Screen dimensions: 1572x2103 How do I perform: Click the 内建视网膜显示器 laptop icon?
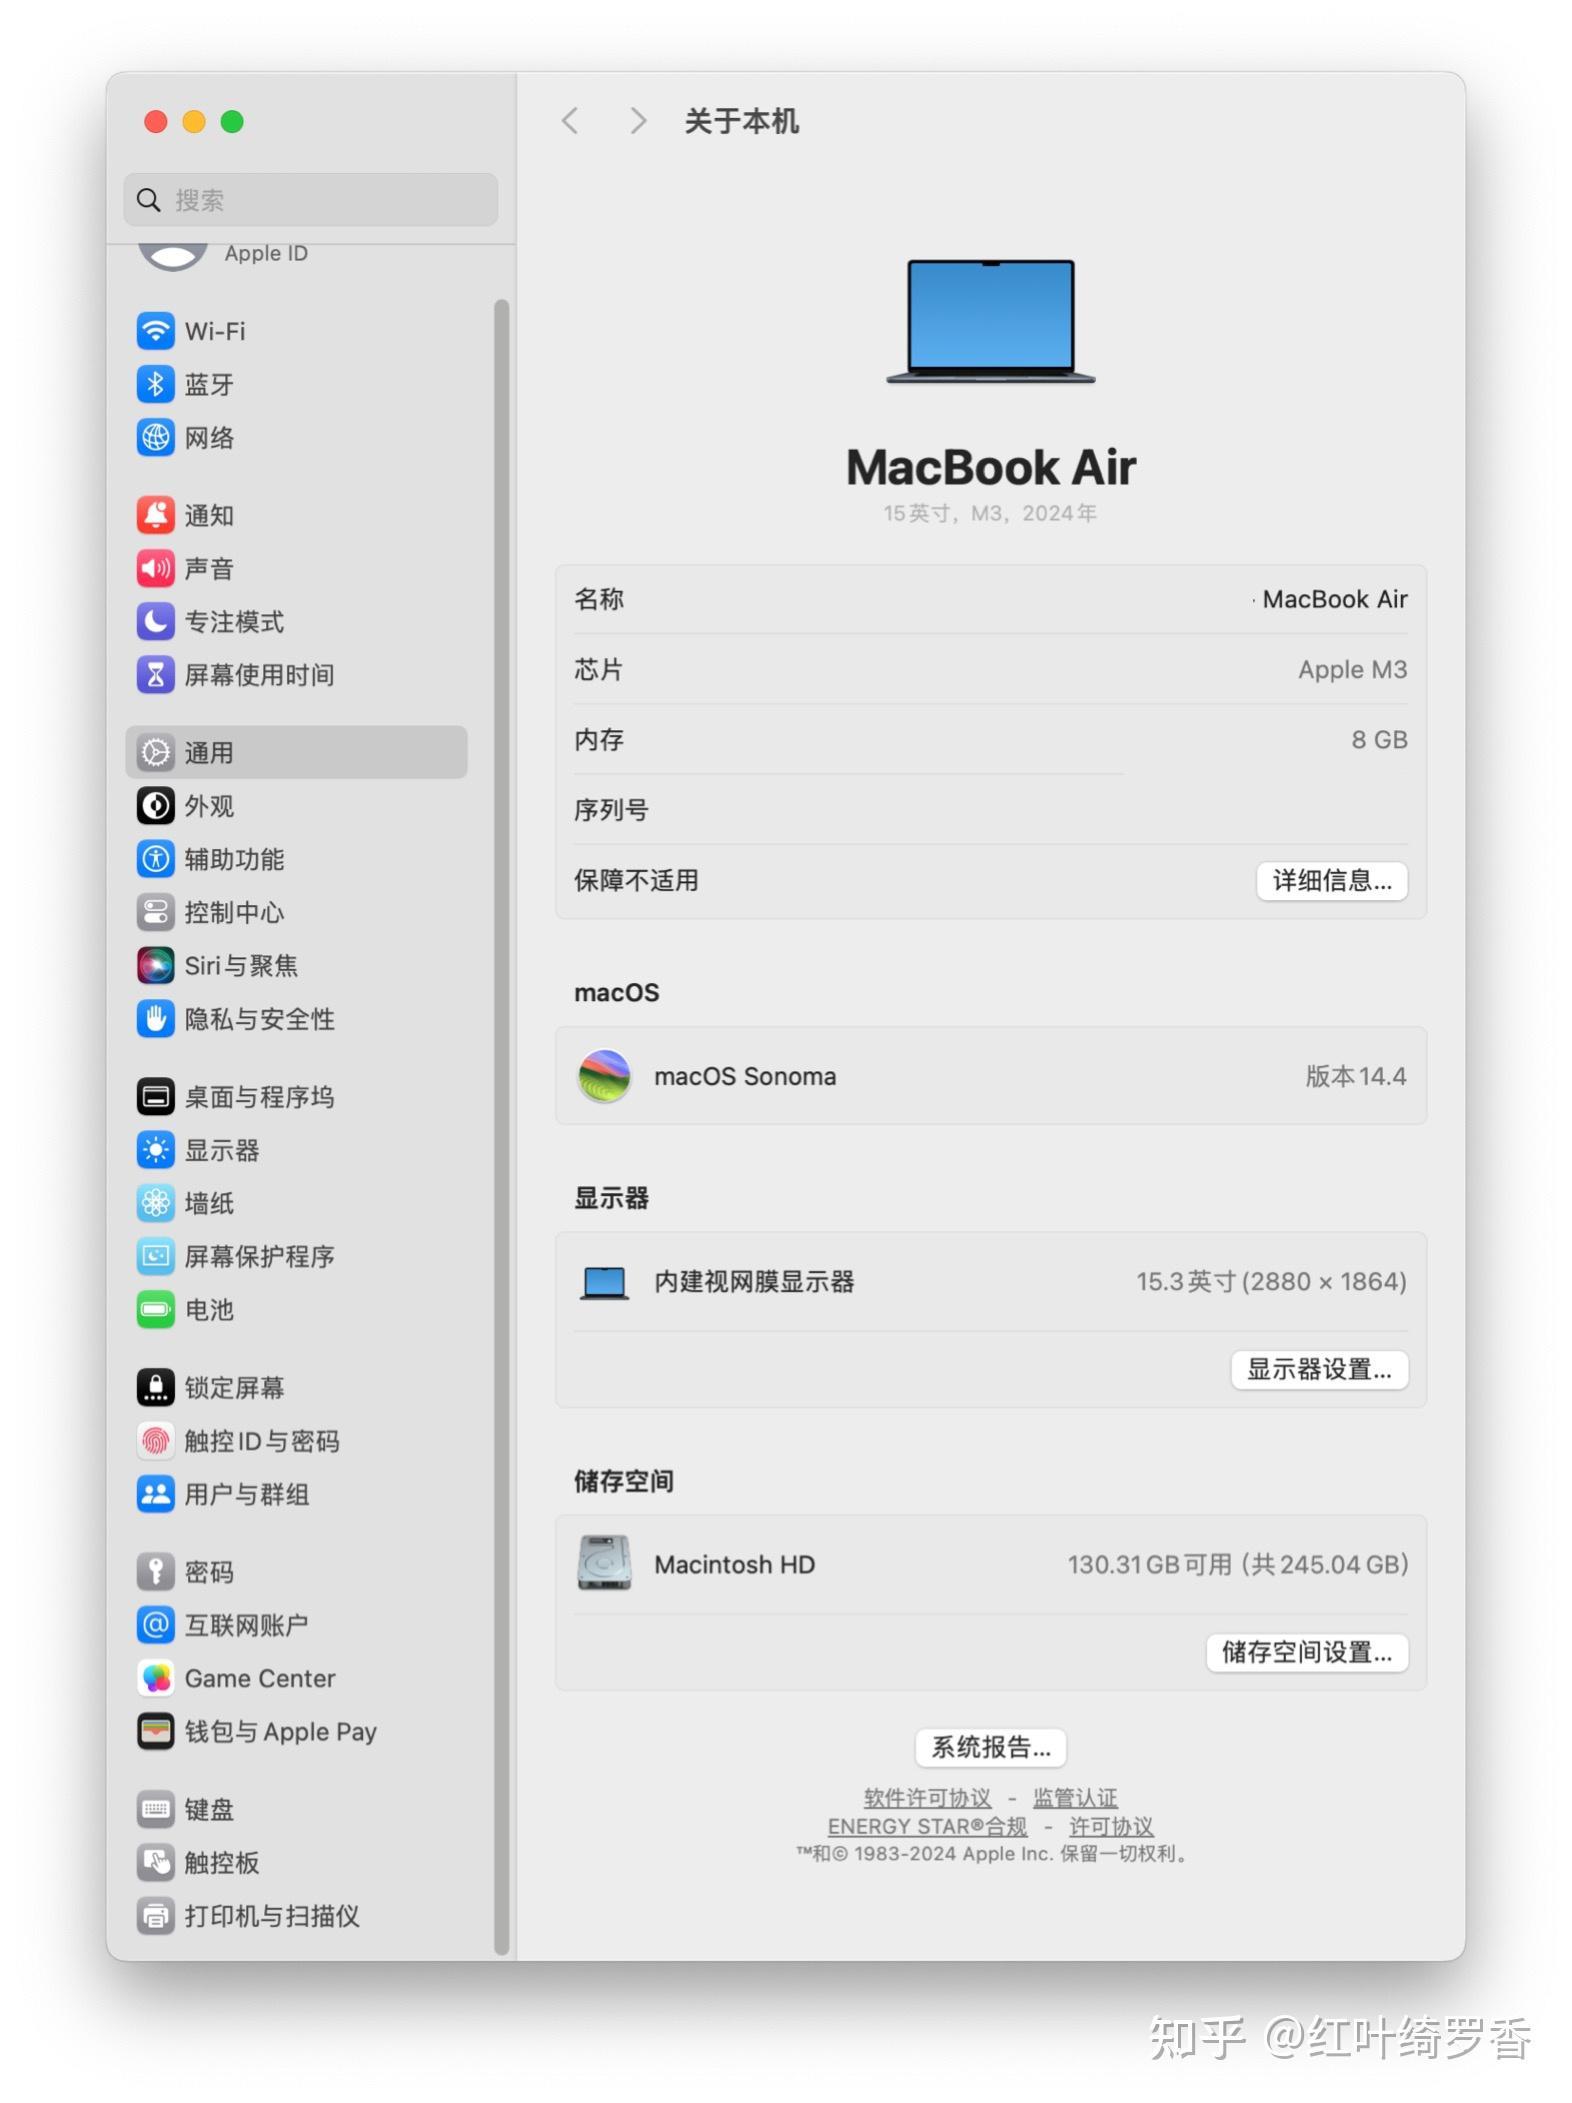(604, 1282)
